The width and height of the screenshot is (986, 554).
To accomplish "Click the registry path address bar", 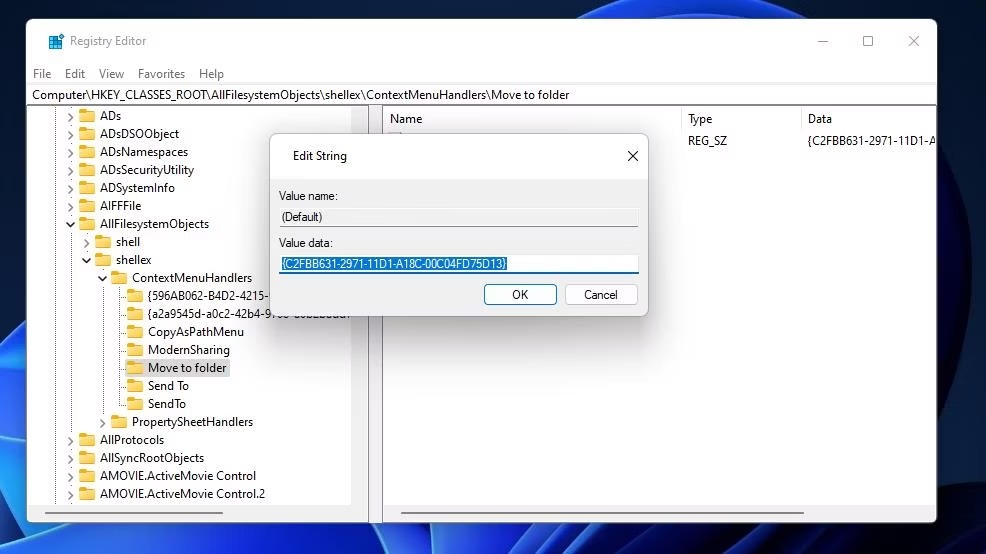I will [481, 95].
